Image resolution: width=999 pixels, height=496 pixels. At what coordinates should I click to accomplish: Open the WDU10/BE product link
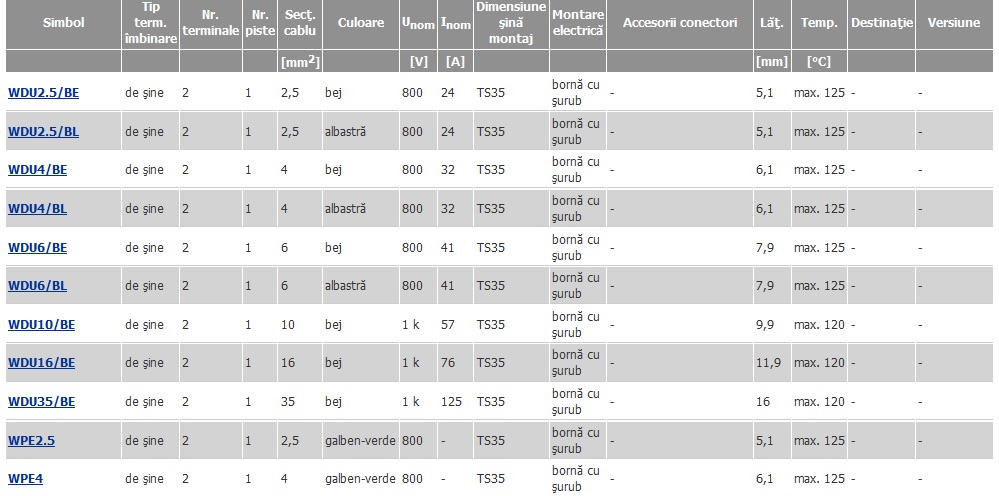point(41,325)
